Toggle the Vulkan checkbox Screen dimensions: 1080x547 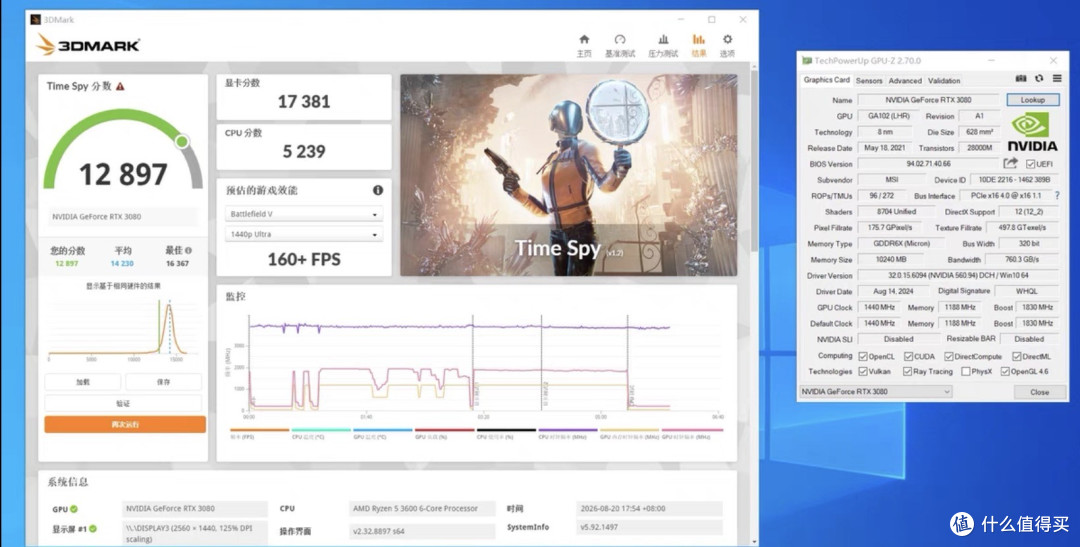(x=863, y=371)
